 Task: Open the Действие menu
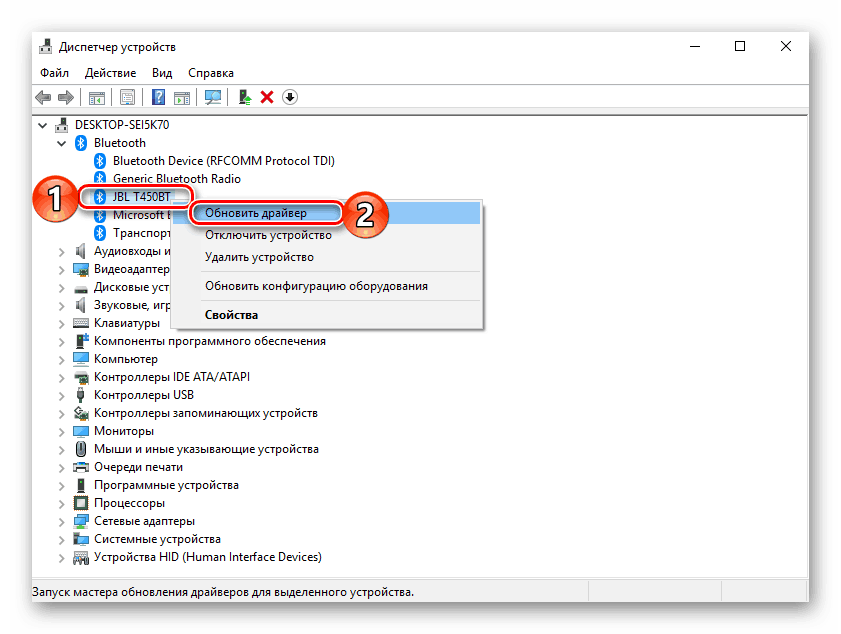coord(110,72)
